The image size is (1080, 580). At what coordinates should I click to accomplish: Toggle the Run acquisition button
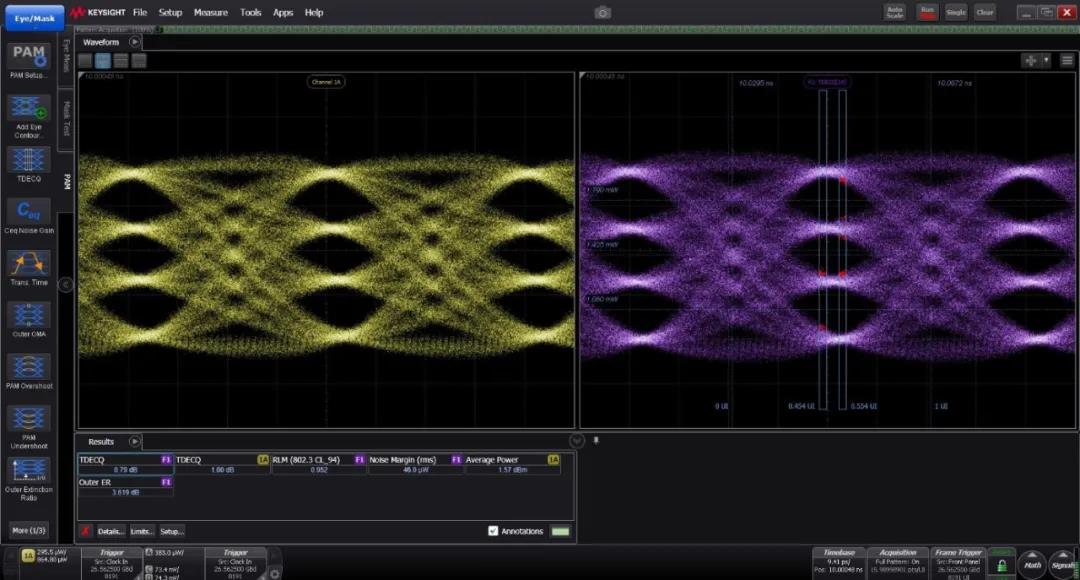[927, 12]
